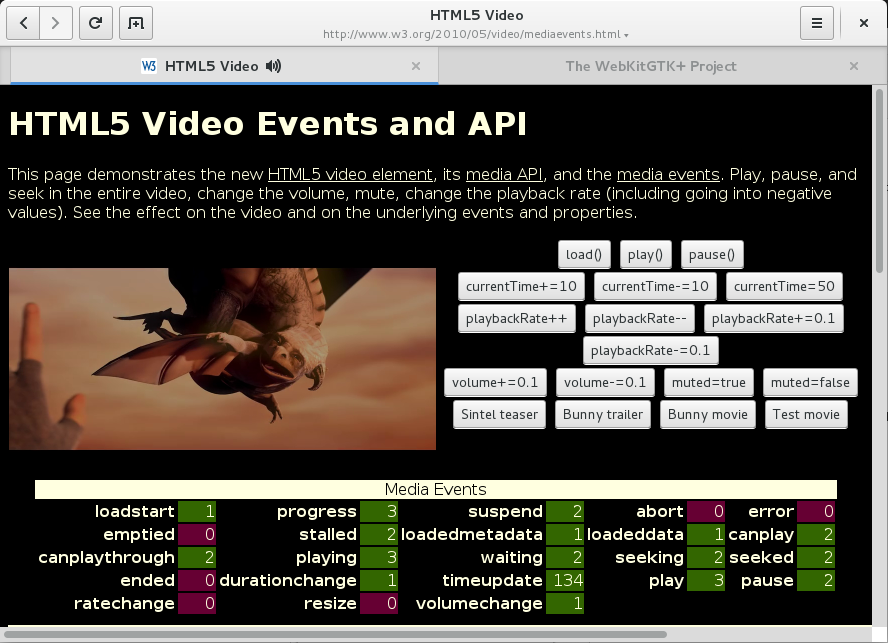Click the horizontal page scrollbar
Screen dimensions: 888x643
(335, 634)
